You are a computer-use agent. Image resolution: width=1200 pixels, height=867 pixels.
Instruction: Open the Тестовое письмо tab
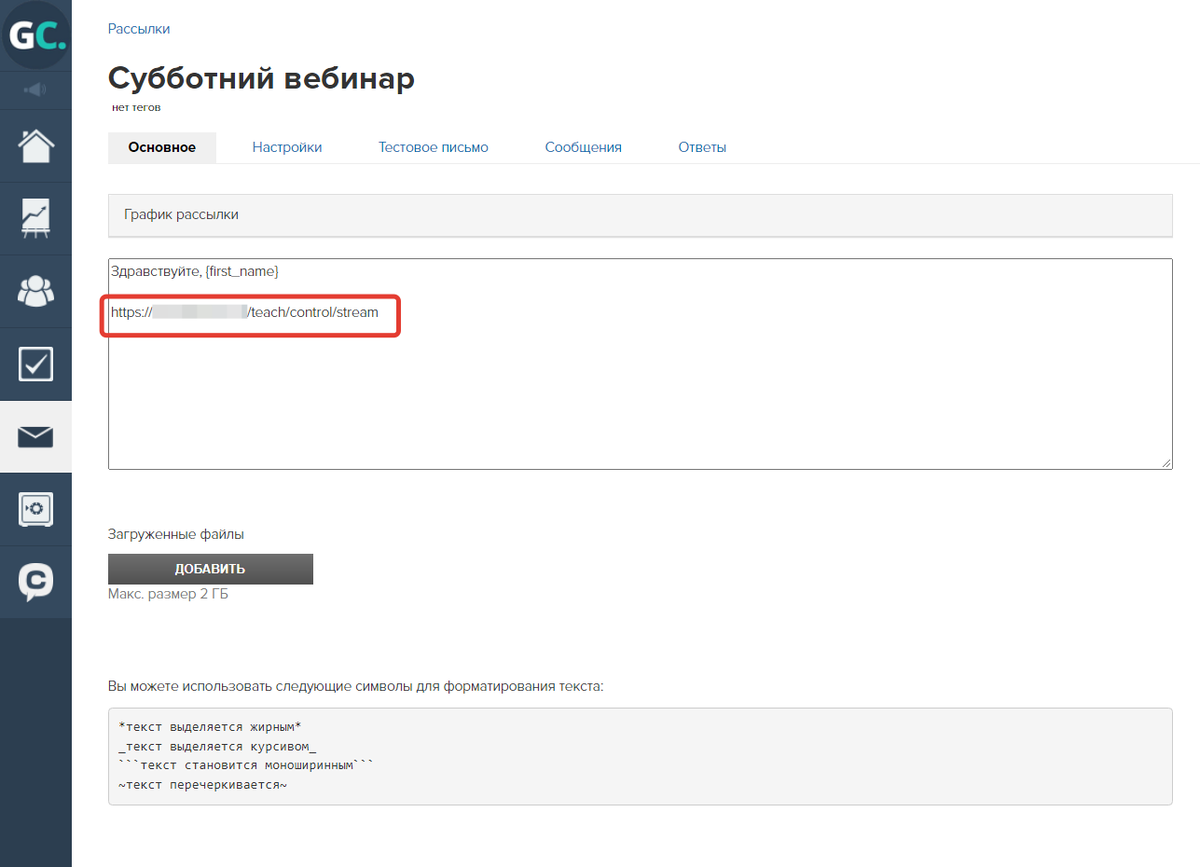(433, 147)
